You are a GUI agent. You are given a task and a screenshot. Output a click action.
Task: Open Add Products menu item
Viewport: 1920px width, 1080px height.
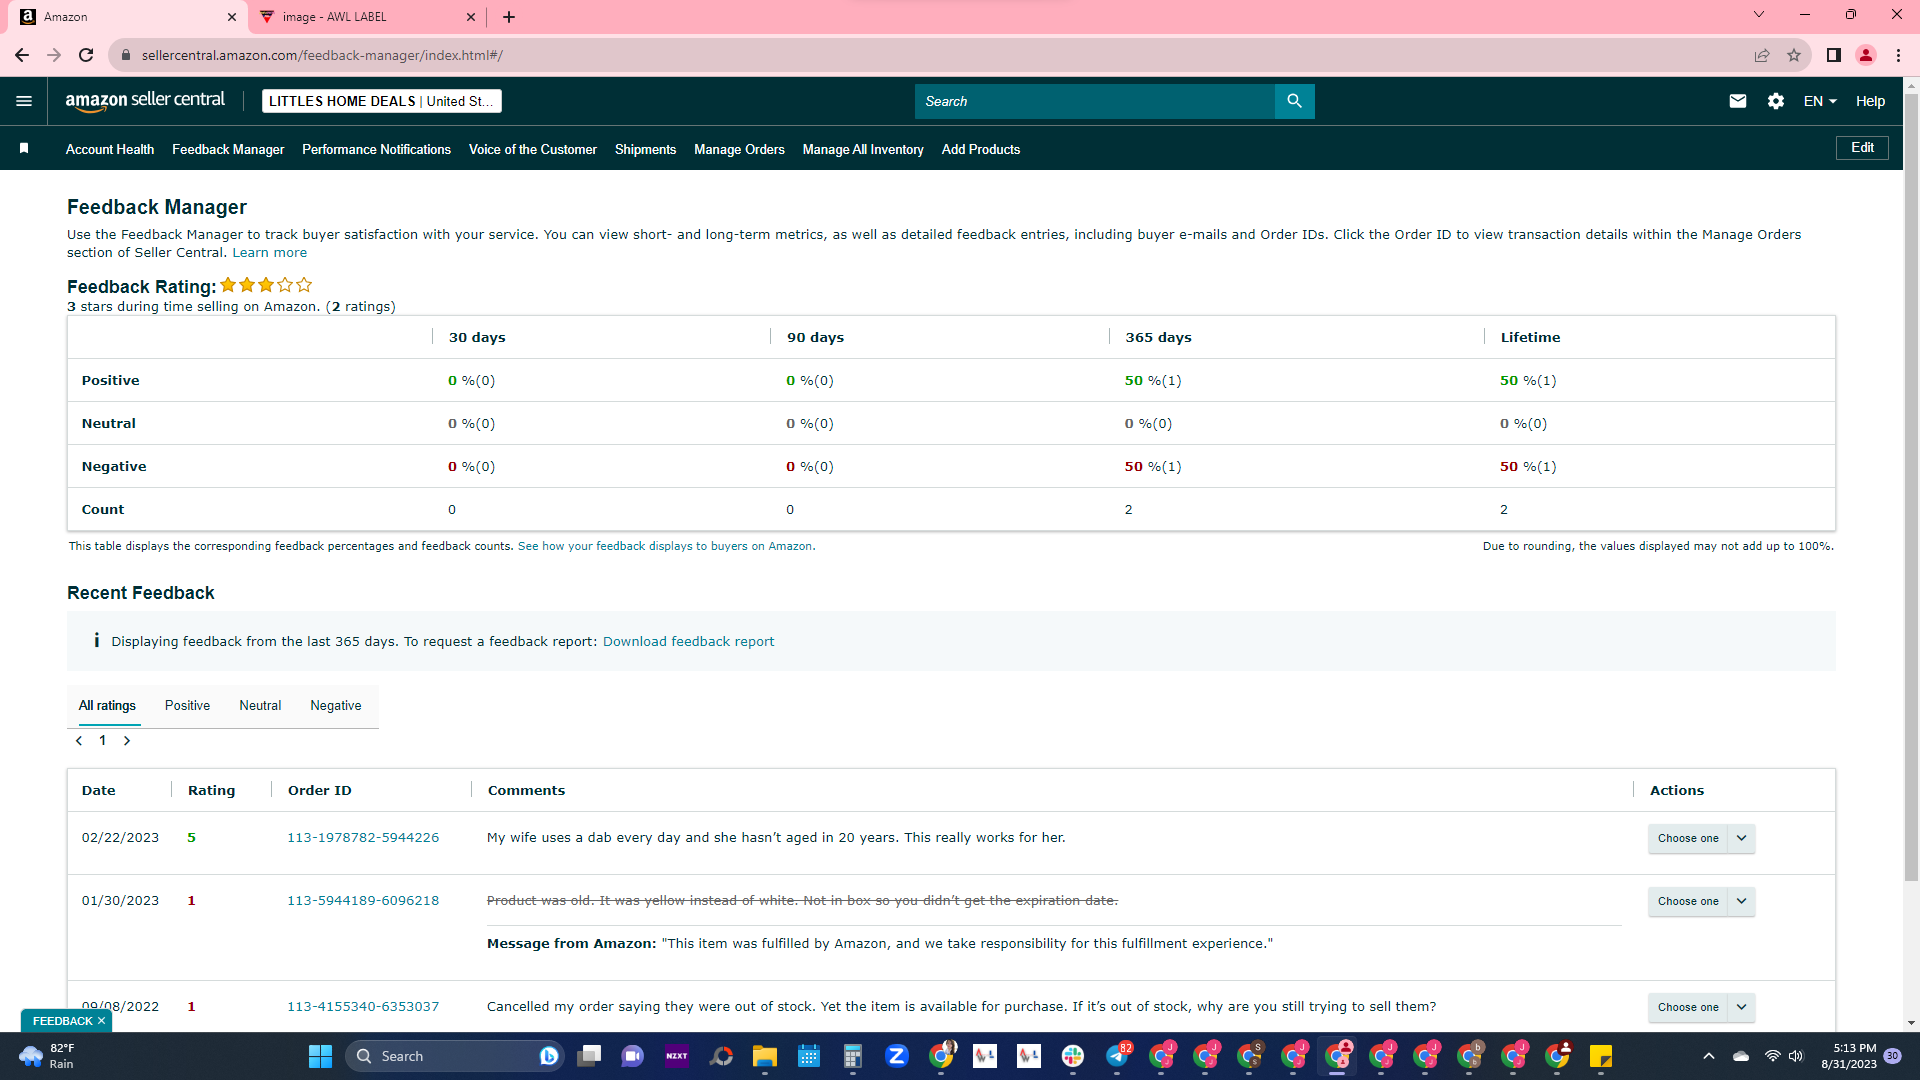pos(981,149)
